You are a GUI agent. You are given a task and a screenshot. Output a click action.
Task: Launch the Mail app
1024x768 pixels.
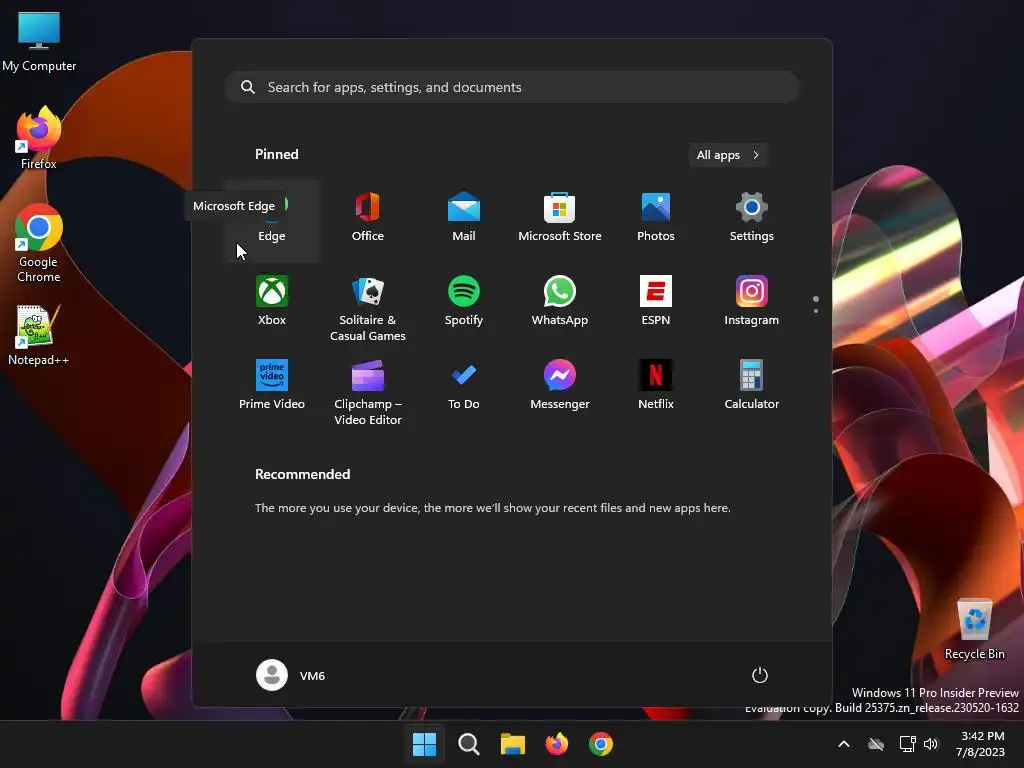[464, 219]
